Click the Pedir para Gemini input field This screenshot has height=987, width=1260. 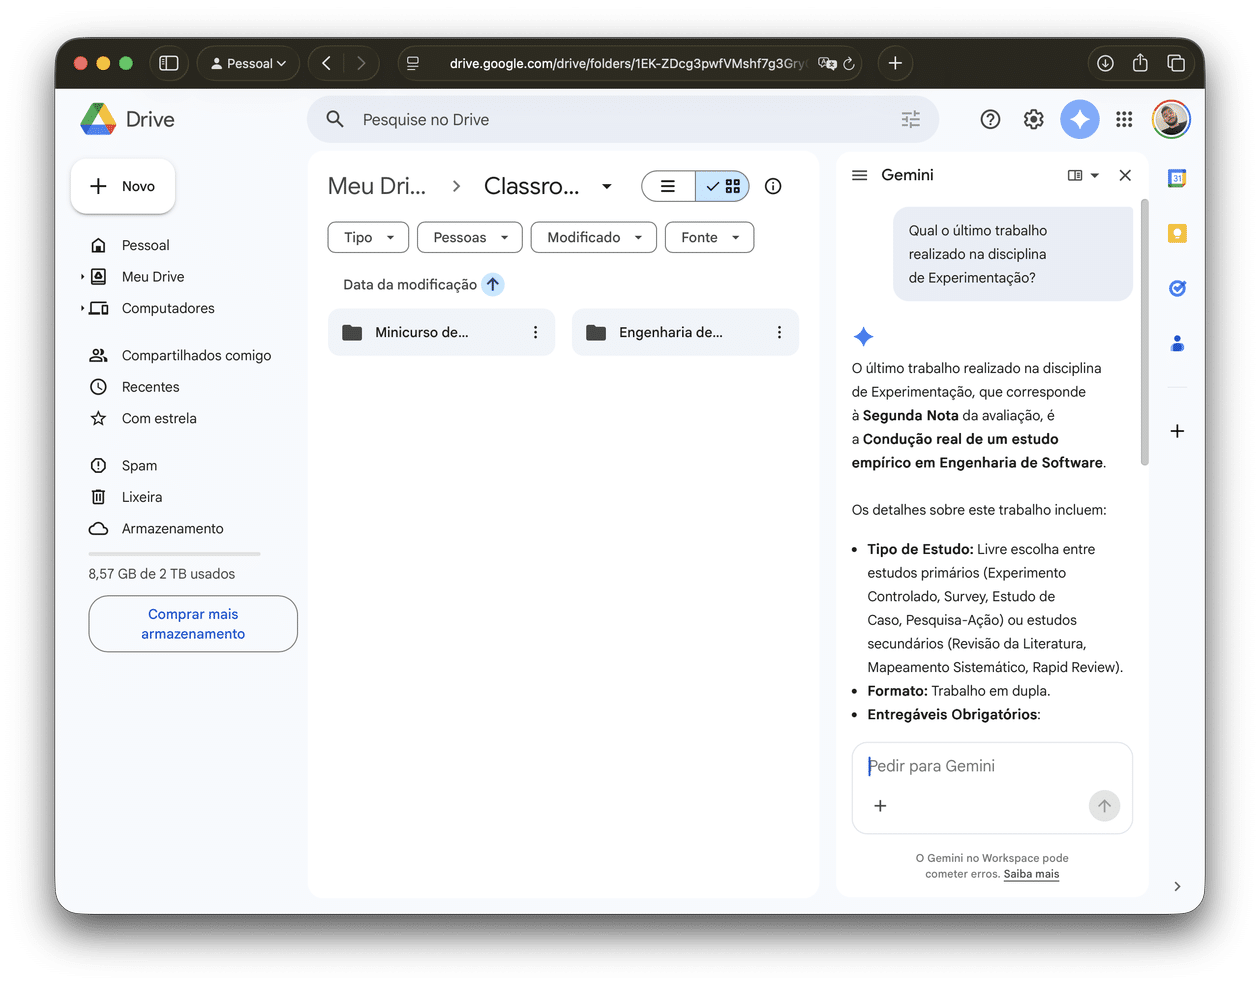point(991,765)
